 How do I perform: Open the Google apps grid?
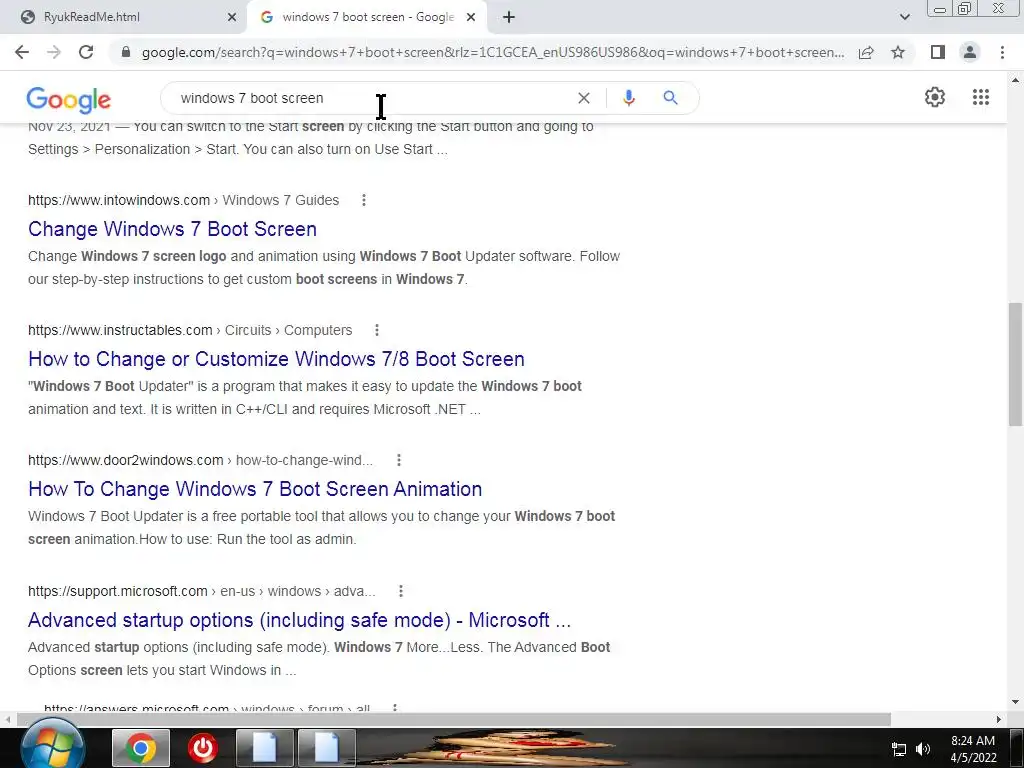pyautogui.click(x=981, y=97)
